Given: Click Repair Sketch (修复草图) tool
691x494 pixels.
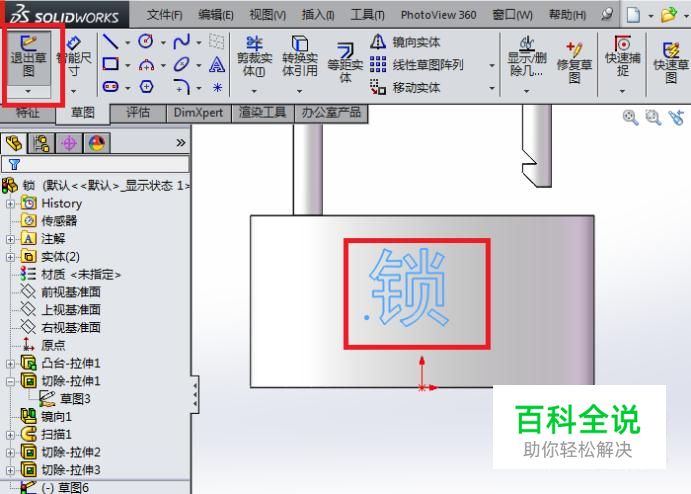Looking at the screenshot, I should pyautogui.click(x=574, y=63).
